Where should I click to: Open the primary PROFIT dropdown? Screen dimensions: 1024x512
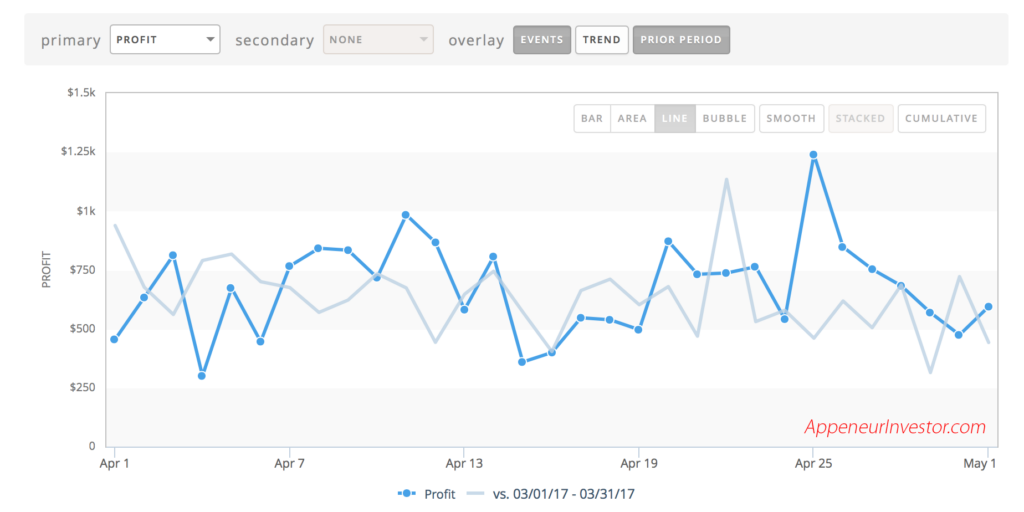pyautogui.click(x=164, y=40)
